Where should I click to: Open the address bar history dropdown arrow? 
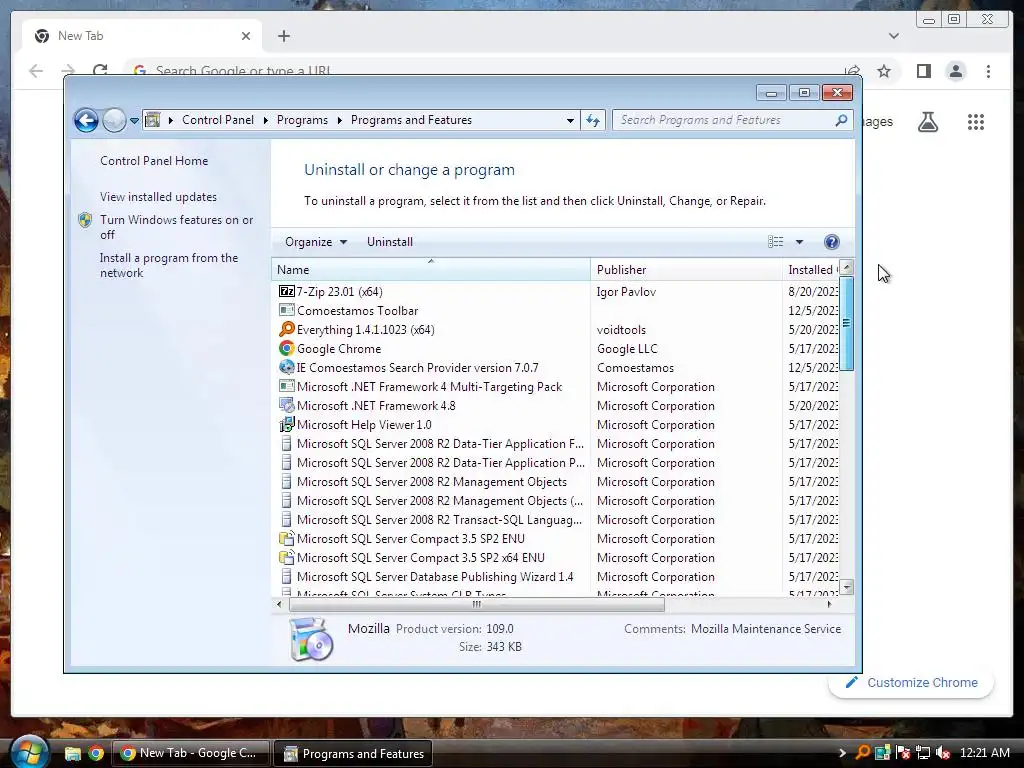pos(570,121)
